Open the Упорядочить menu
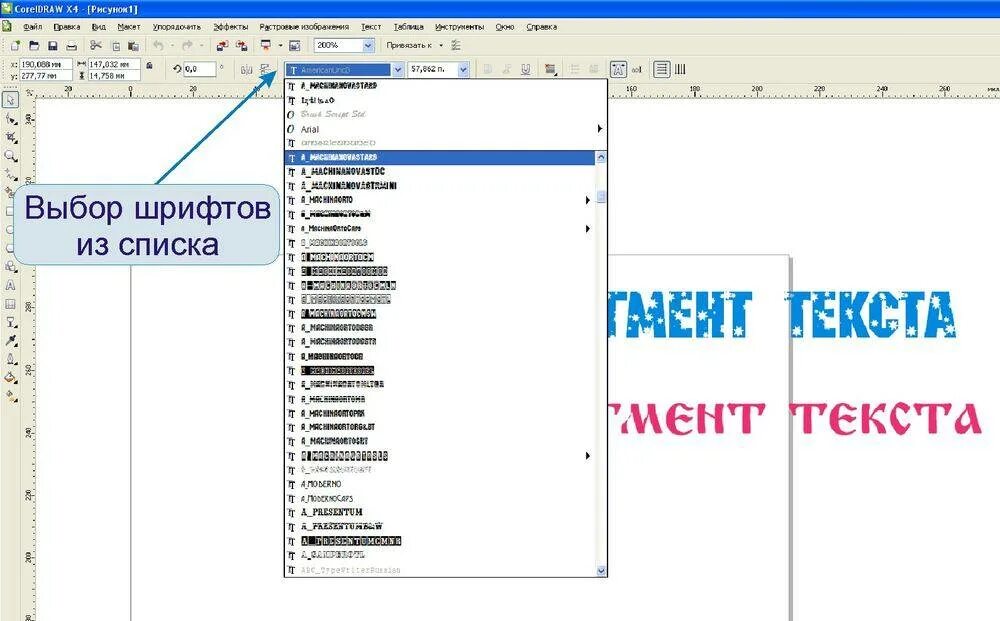This screenshot has height=621, width=1000. [177, 27]
